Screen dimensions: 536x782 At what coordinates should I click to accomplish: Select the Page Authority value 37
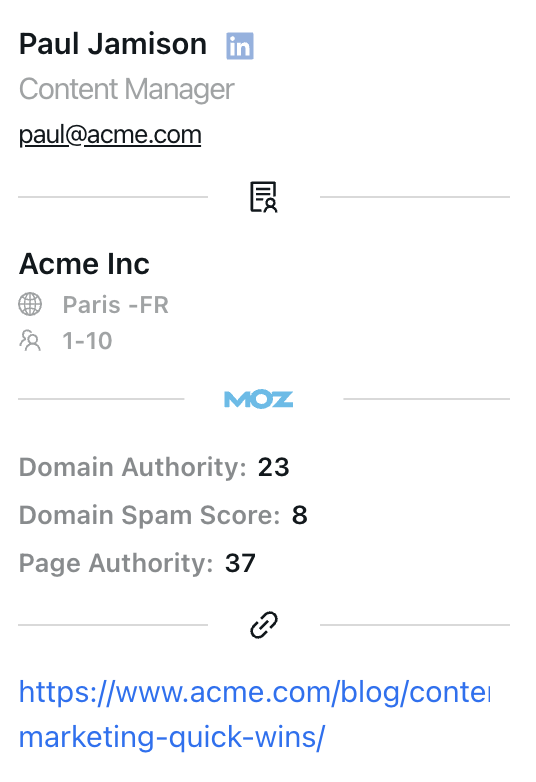(240, 563)
